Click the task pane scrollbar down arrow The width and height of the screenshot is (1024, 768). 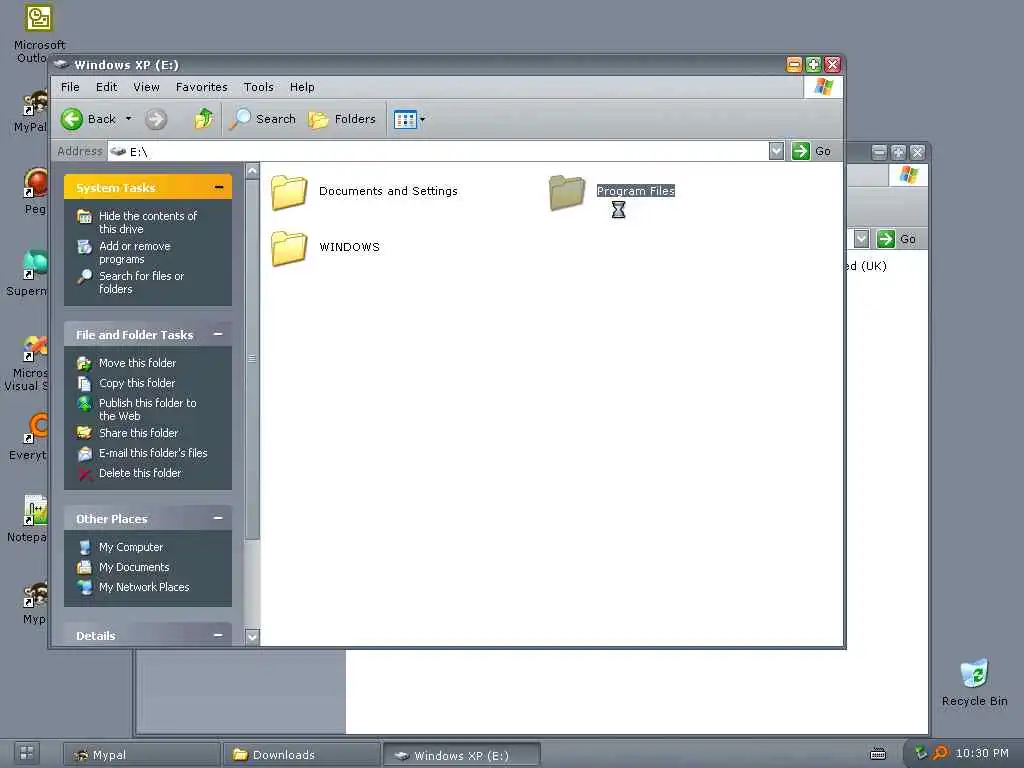pos(252,637)
